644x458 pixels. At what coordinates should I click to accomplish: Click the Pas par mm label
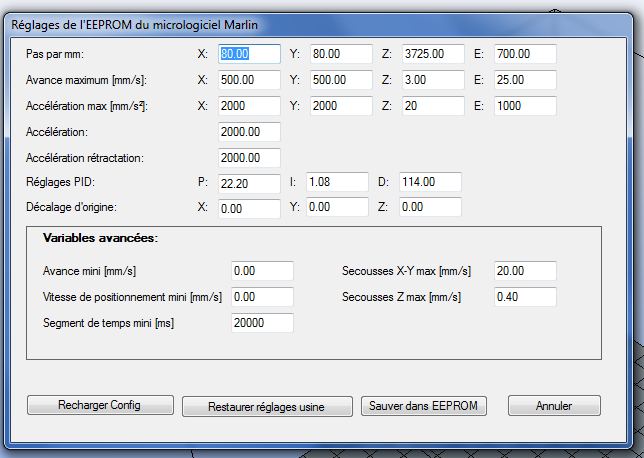[55, 54]
